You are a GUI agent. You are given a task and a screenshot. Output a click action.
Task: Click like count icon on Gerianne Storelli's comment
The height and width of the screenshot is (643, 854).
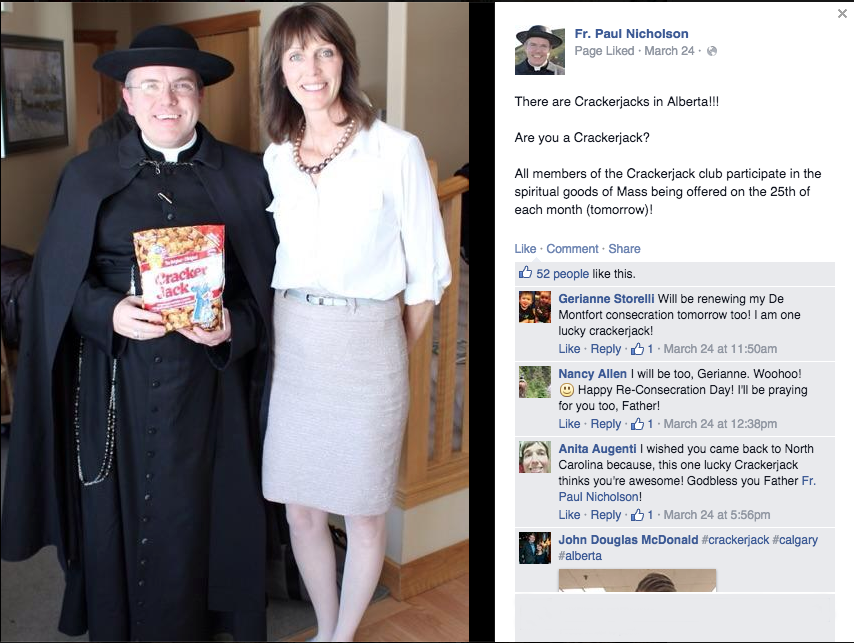click(x=637, y=349)
